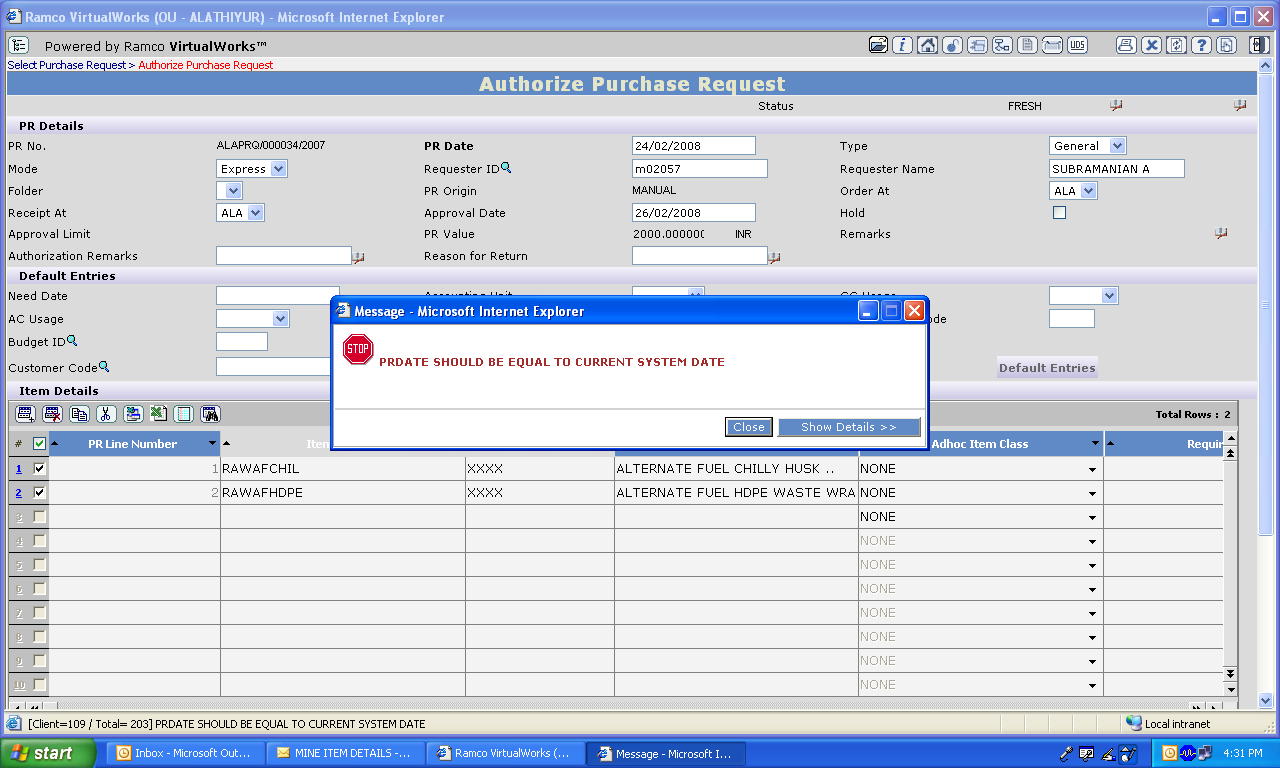
Task: Click the UDS toolbar icon
Action: 1077,45
